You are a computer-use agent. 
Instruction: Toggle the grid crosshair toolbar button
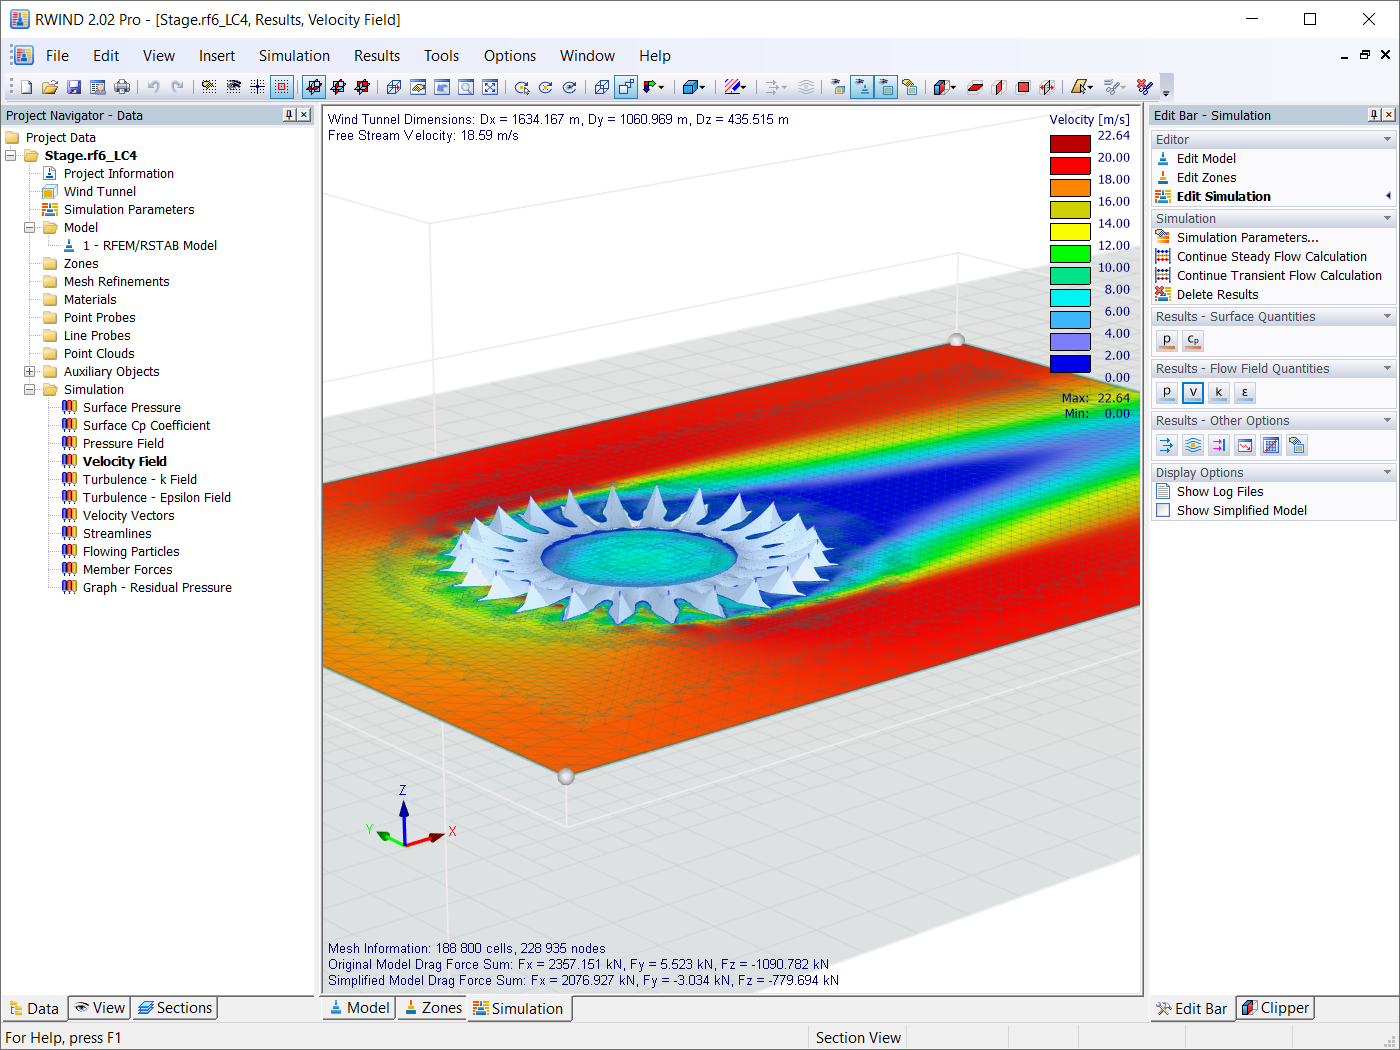coord(257,87)
